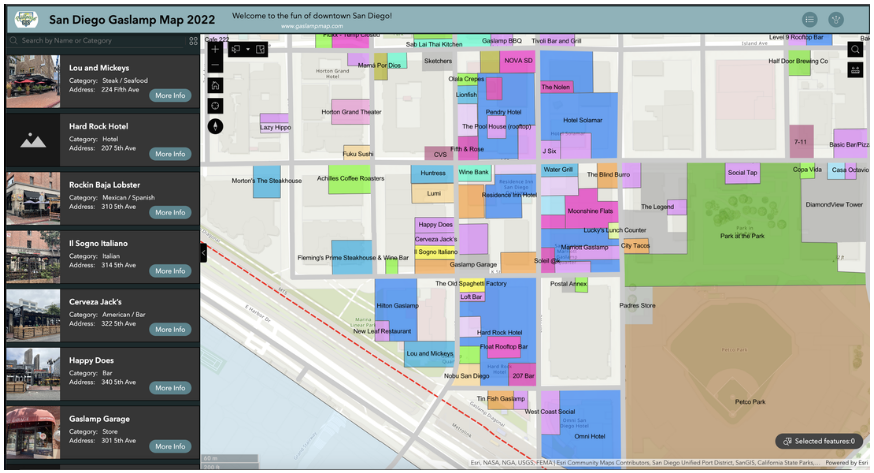The image size is (874, 473).
Task: Click Powered by Esri attribution
Action: coord(847,462)
